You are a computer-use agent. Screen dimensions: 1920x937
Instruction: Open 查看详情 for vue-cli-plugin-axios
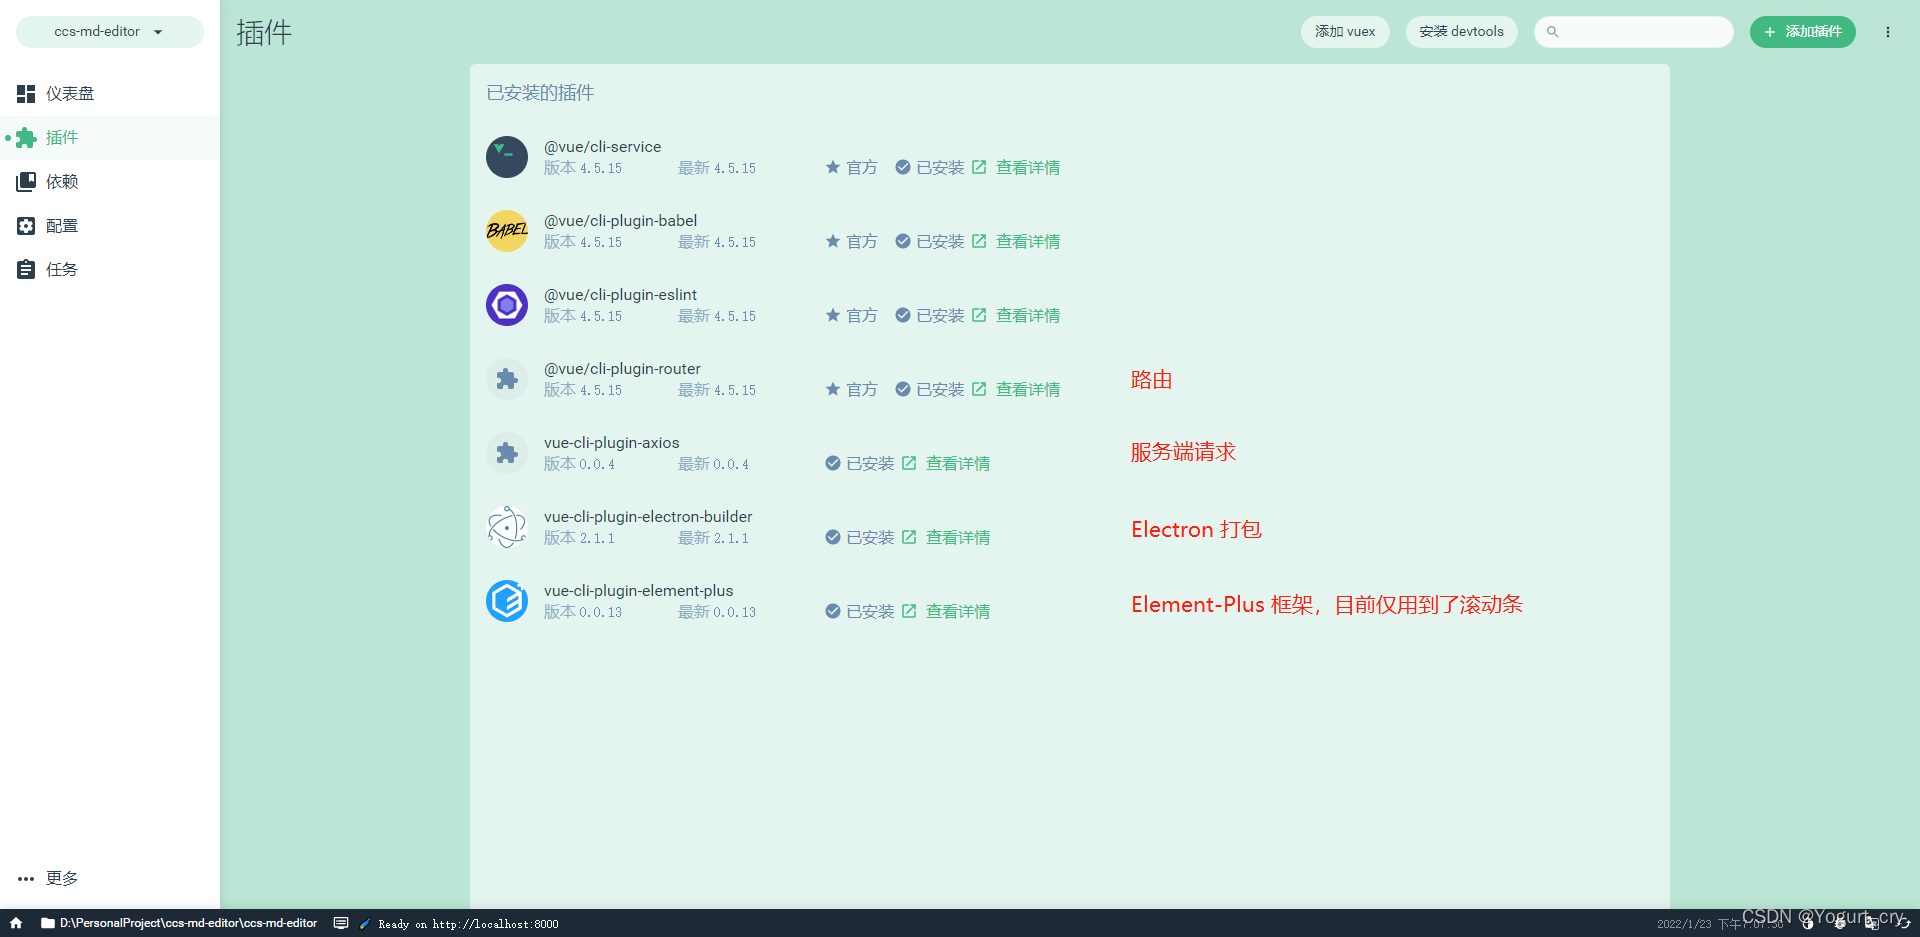957,463
